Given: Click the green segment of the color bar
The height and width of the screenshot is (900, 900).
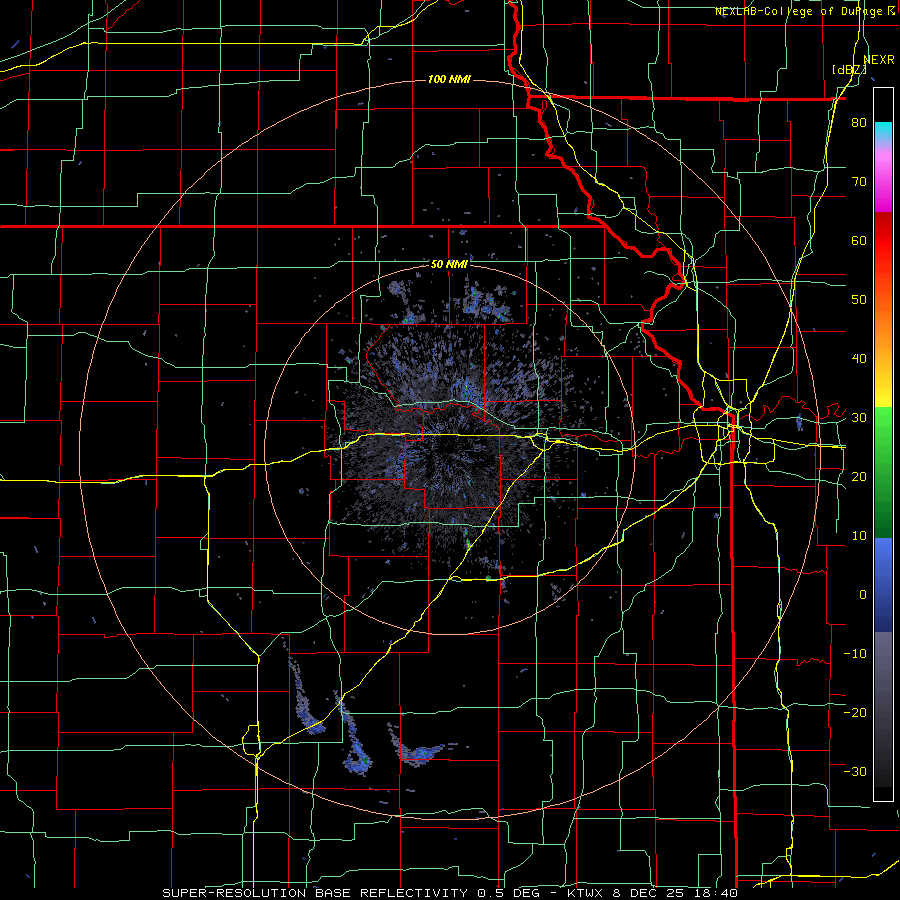Looking at the screenshot, I should coord(883,472).
